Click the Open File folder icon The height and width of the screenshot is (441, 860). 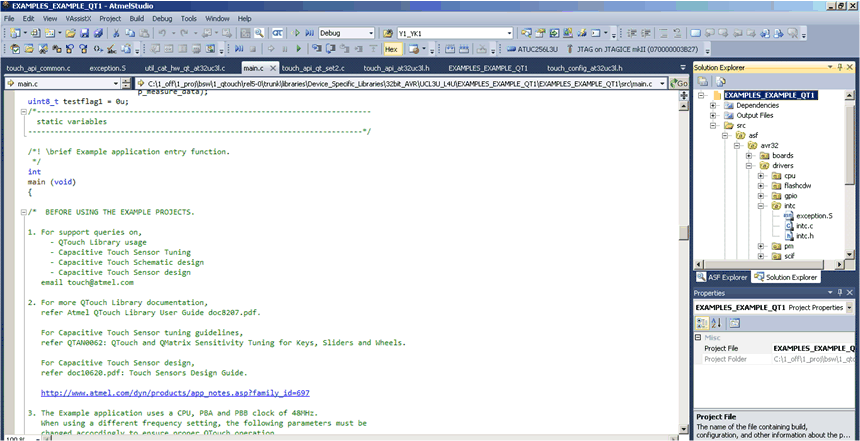tap(70, 33)
